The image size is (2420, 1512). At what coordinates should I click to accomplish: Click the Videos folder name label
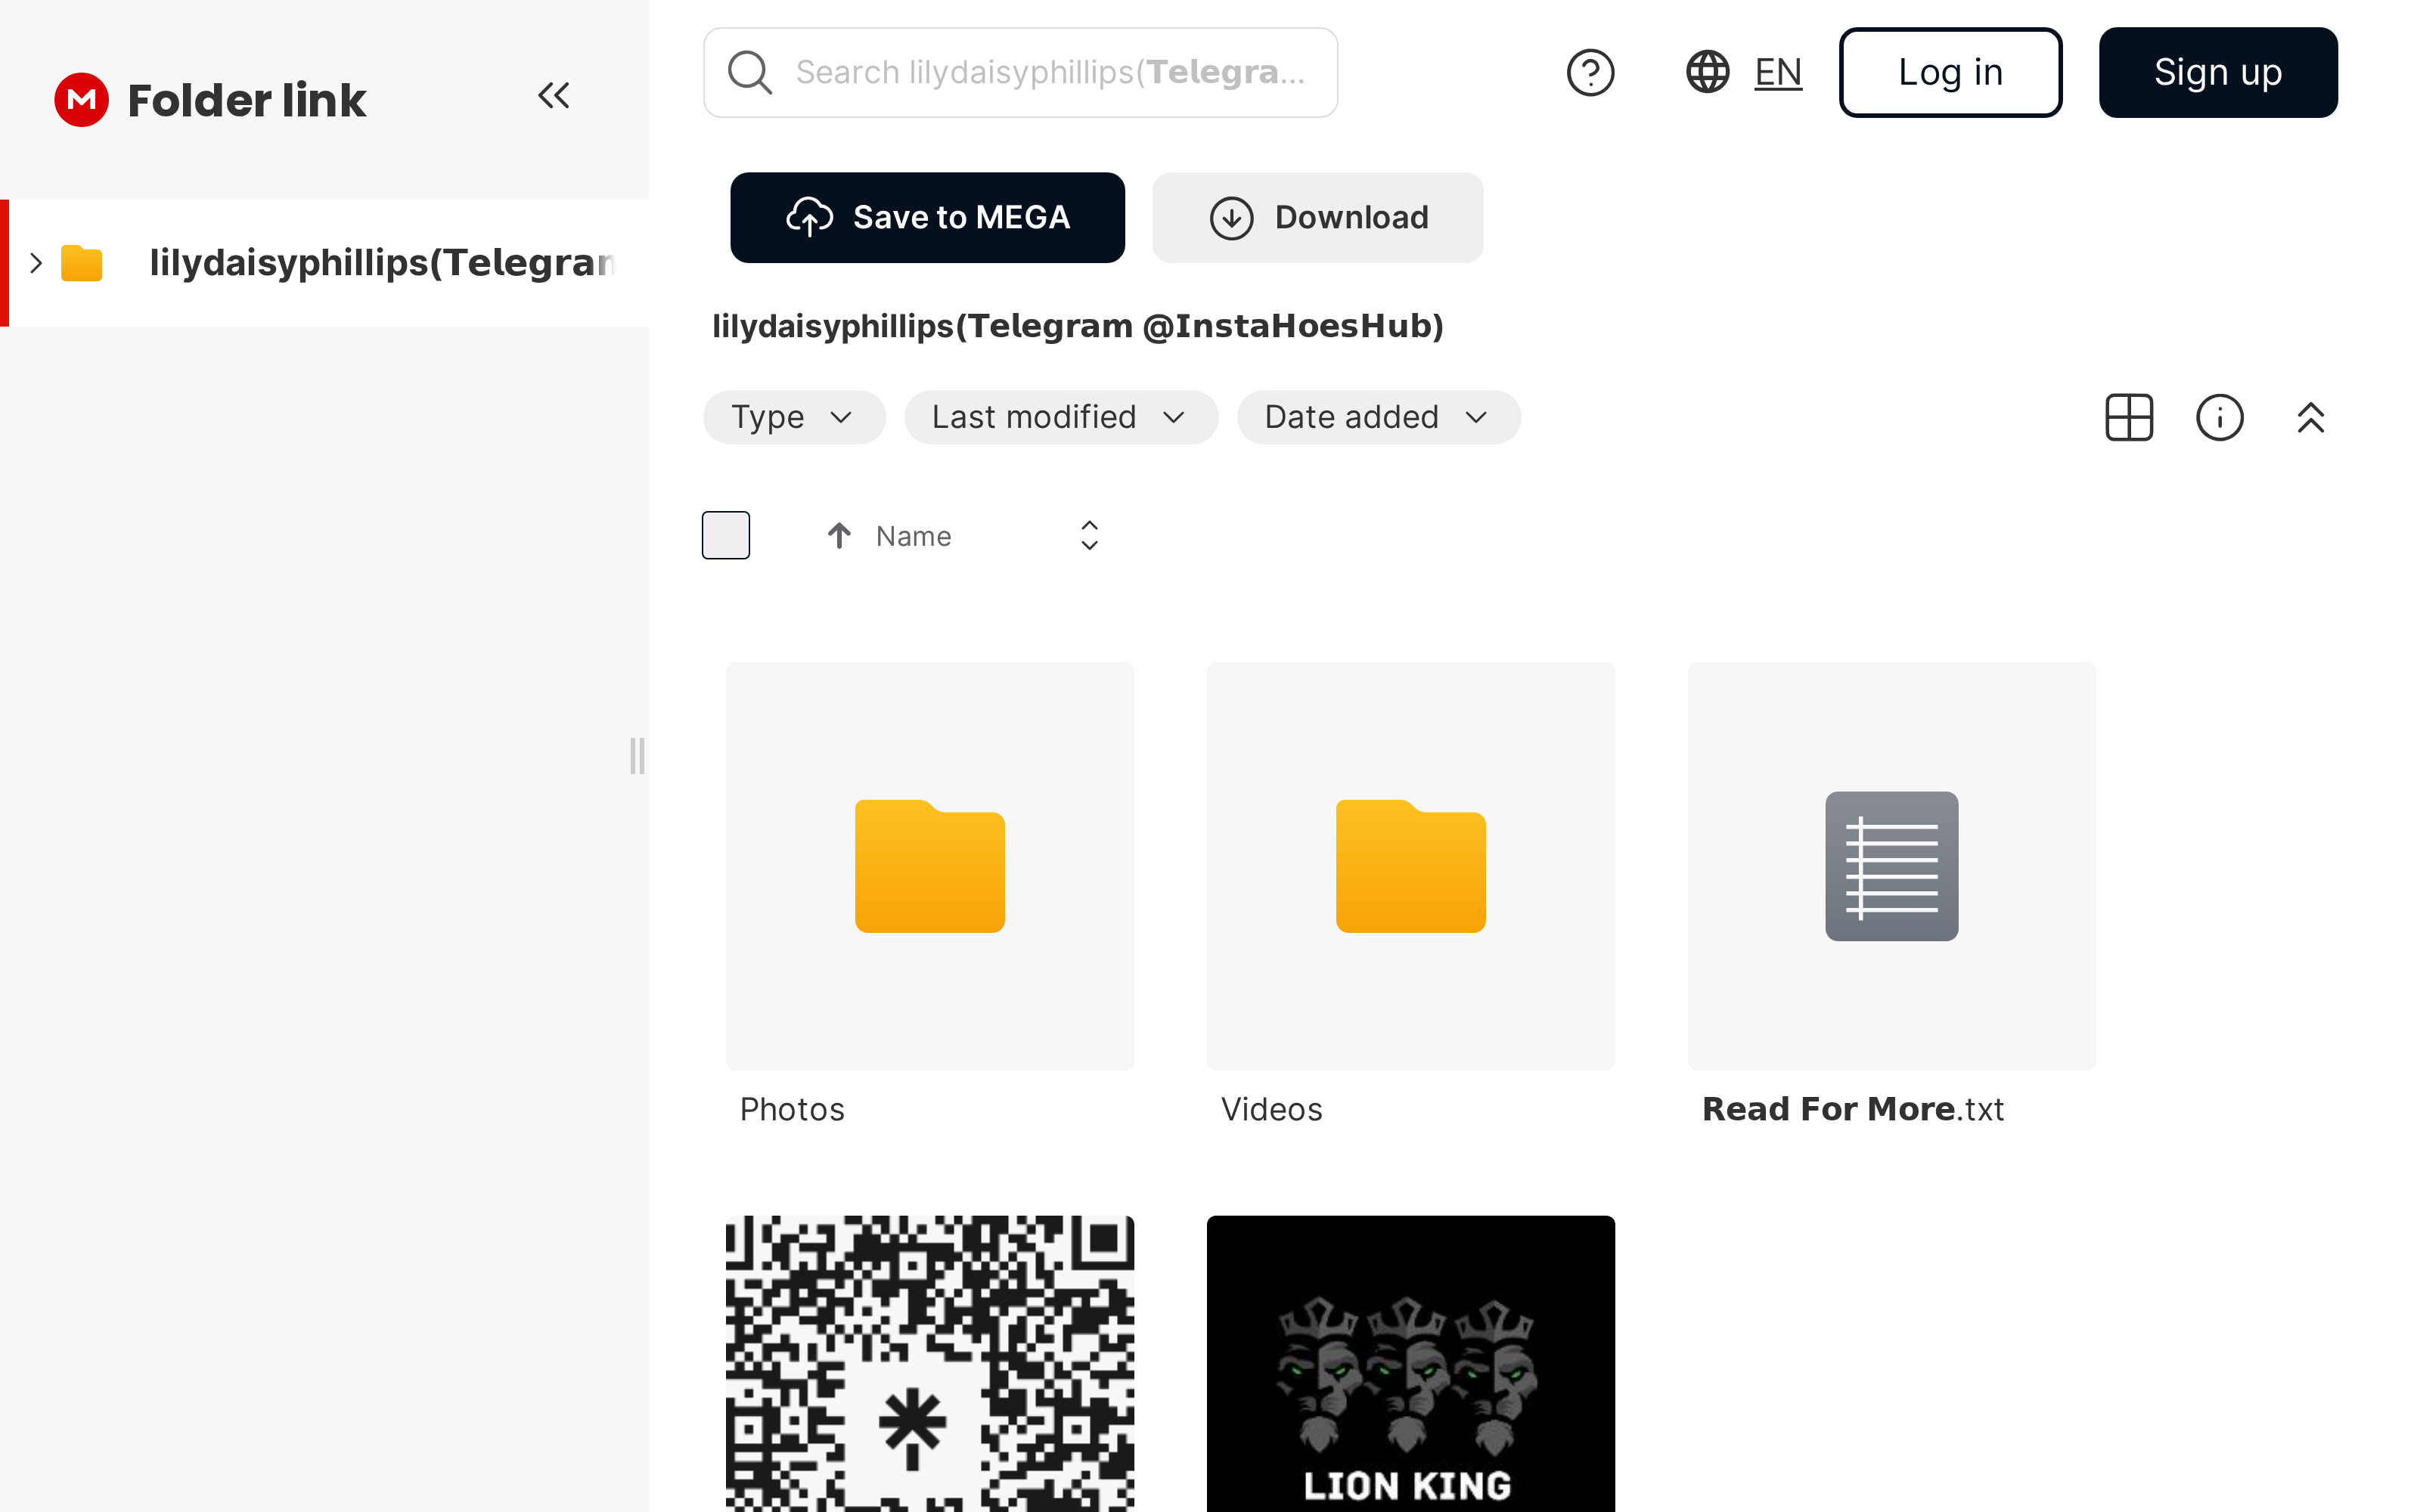pyautogui.click(x=1271, y=1109)
